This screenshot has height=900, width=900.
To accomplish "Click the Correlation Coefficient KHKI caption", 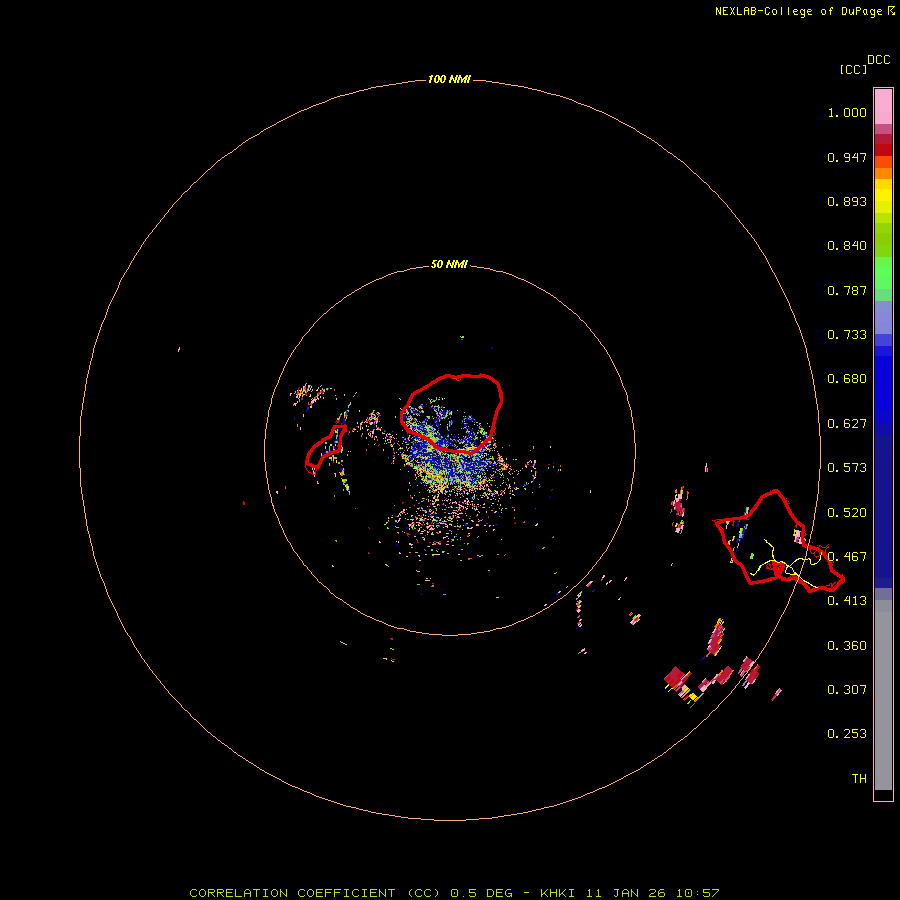I will click(x=454, y=893).
